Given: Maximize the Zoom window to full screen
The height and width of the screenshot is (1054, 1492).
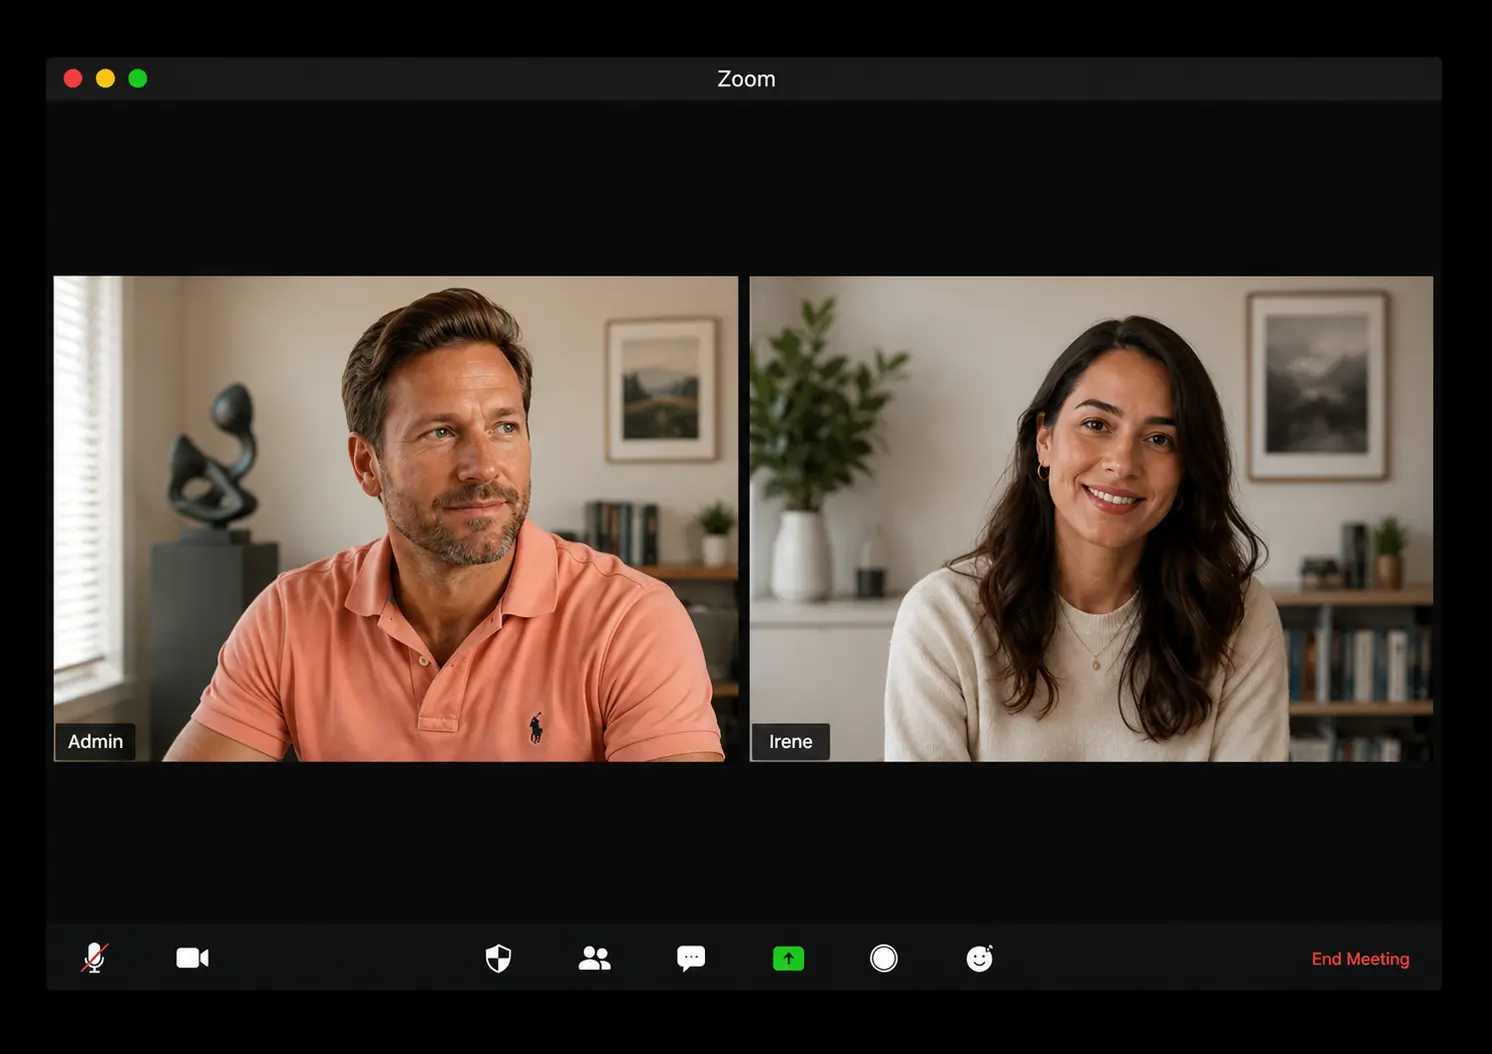Looking at the screenshot, I should pos(138,78).
